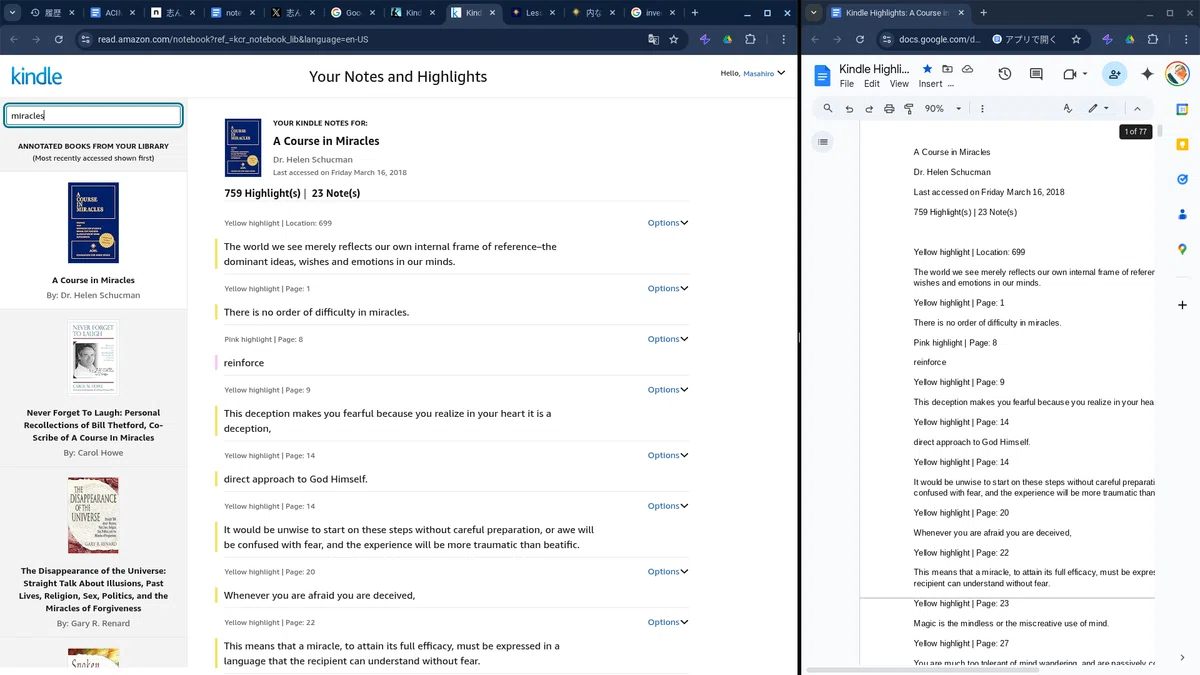View document cloud save status
The width and height of the screenshot is (1200, 675).
tap(967, 69)
